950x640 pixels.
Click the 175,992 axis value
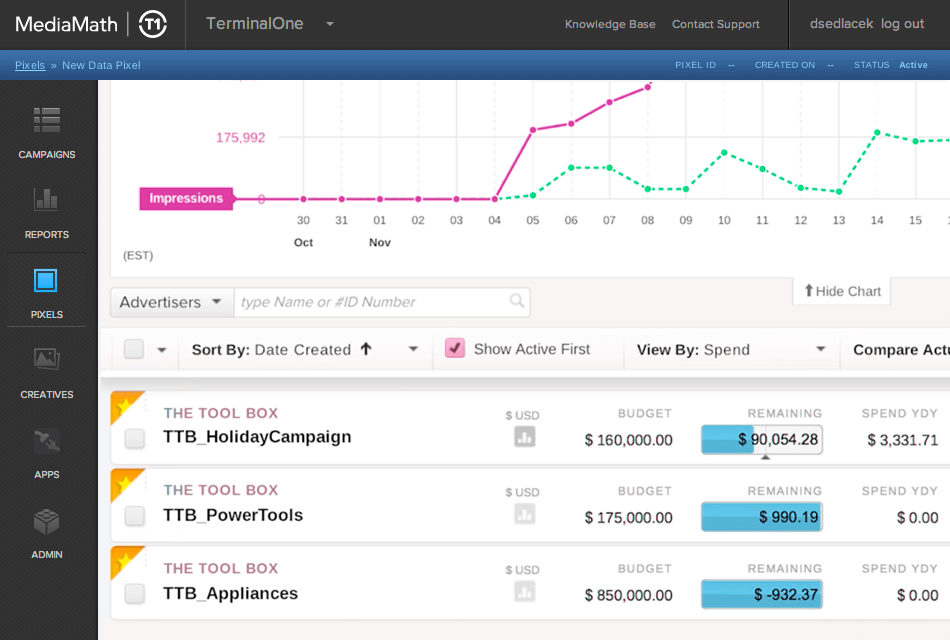point(241,138)
